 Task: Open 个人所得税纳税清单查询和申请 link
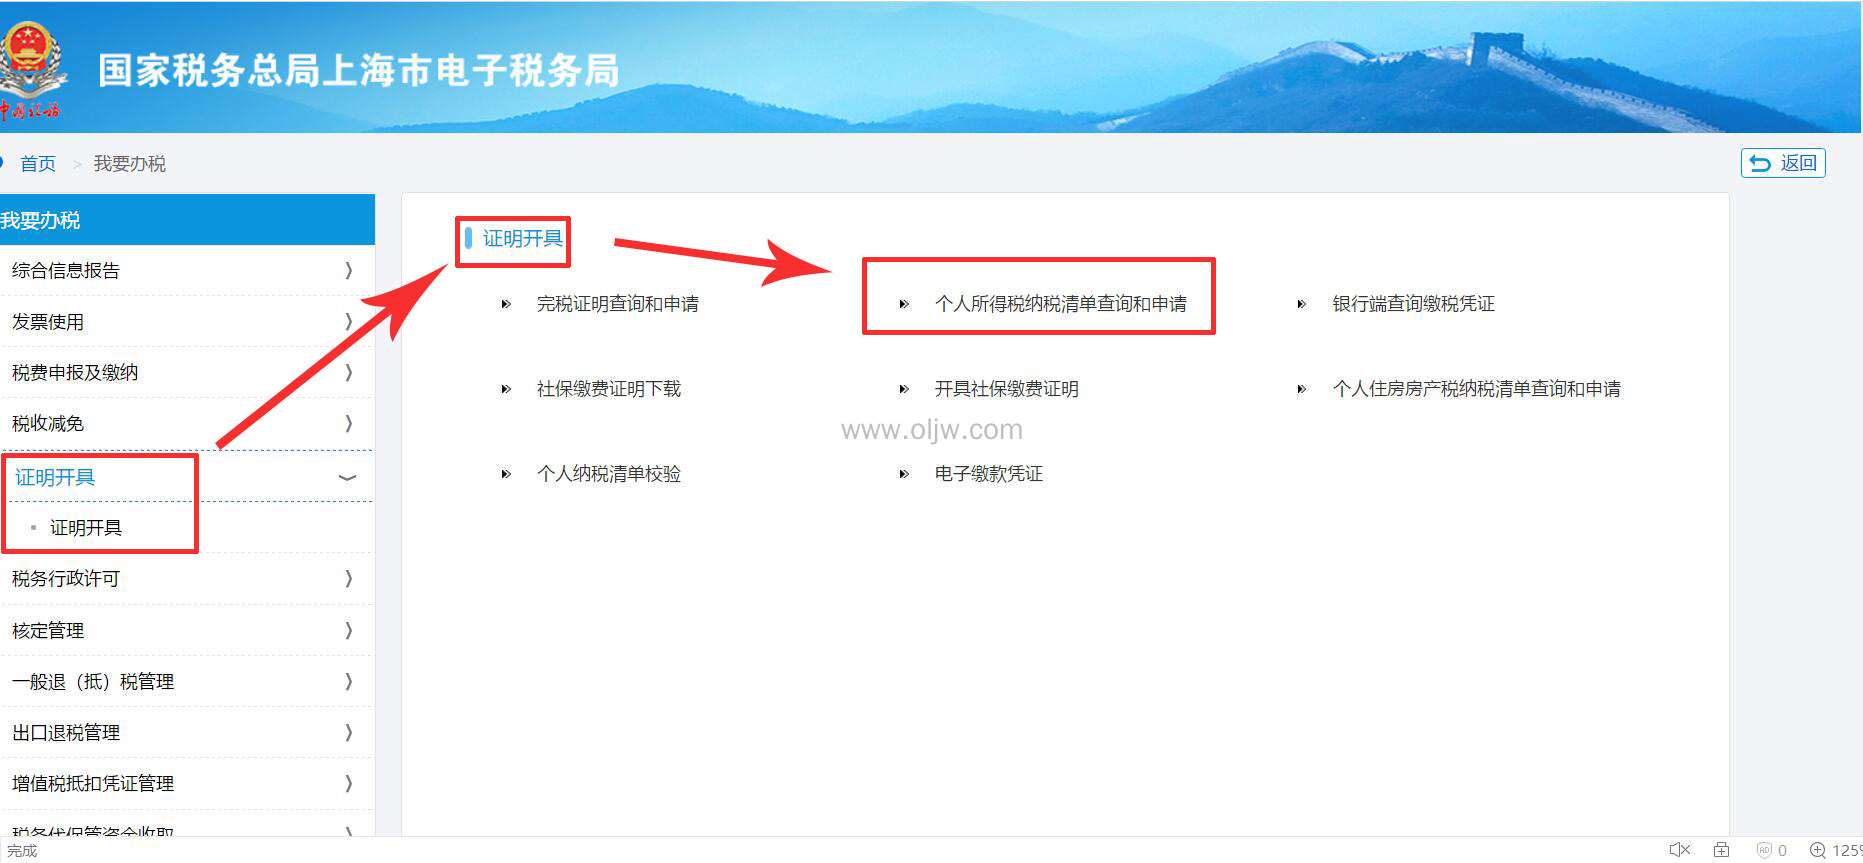pos(1060,304)
